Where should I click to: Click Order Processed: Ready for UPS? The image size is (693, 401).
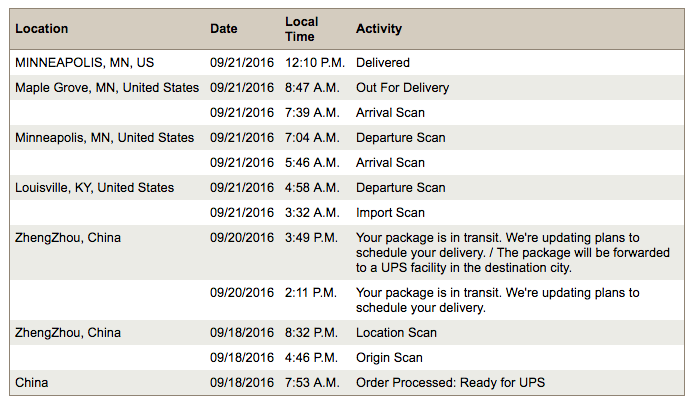coord(450,382)
